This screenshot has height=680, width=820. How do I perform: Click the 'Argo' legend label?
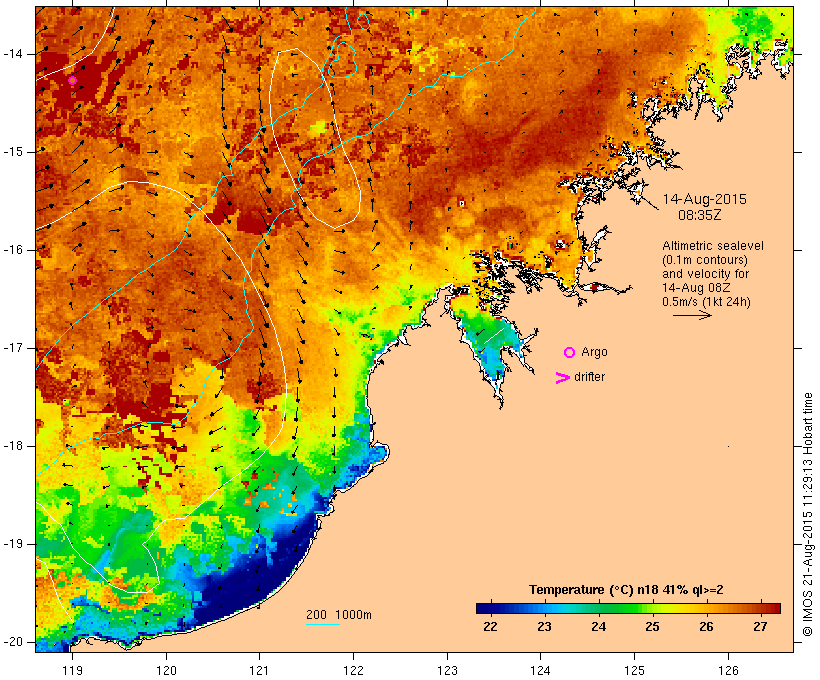tap(594, 352)
